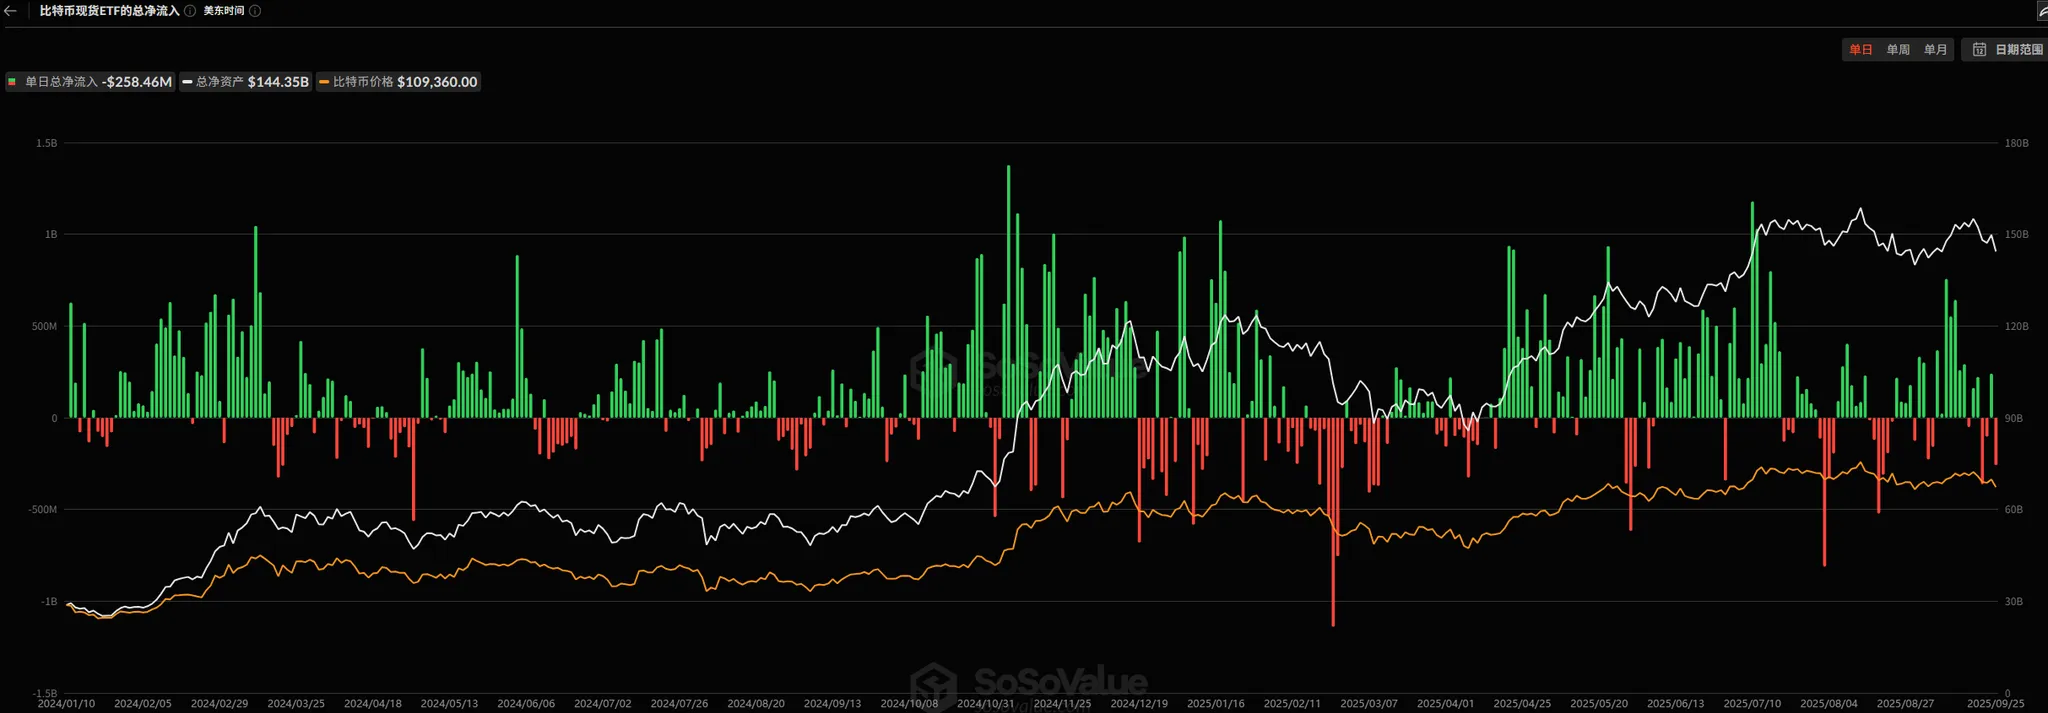Switch to the 单日 daily view

tap(1860, 50)
